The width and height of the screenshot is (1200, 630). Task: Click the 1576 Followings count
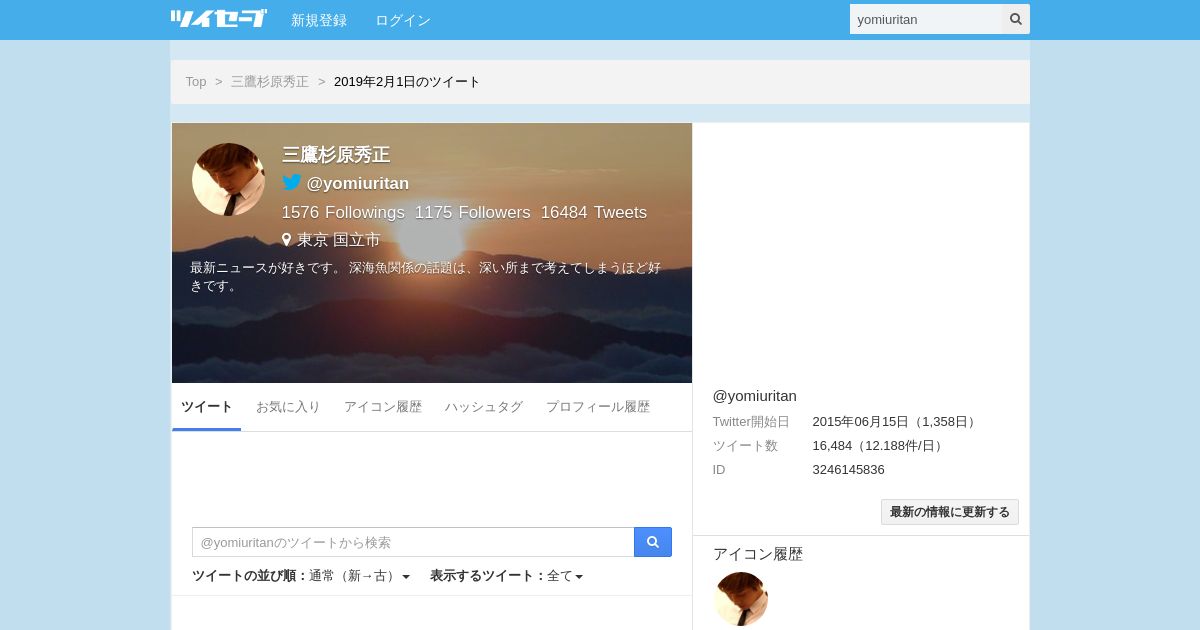coord(343,212)
